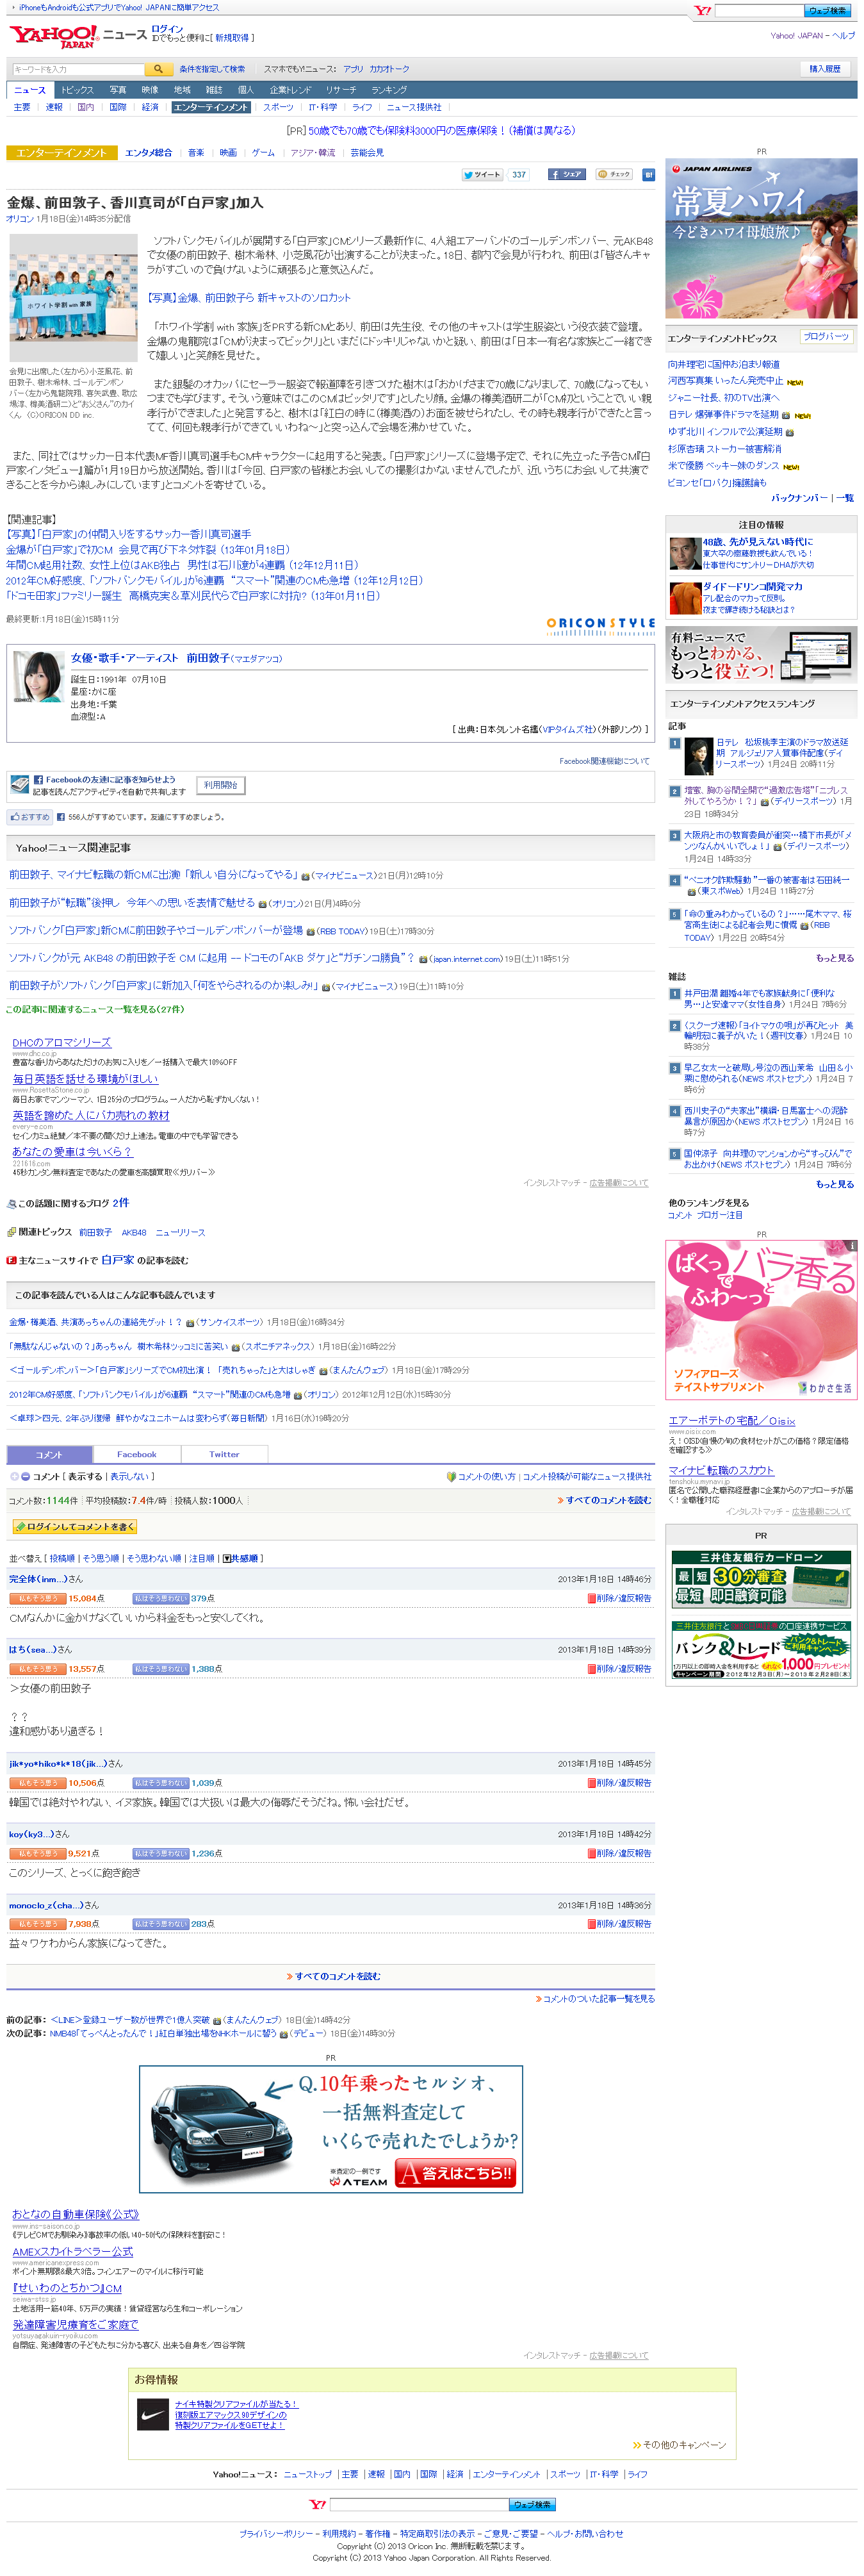Select 表示しない to hide comments
This screenshot has width=864, height=2576.
[129, 1476]
